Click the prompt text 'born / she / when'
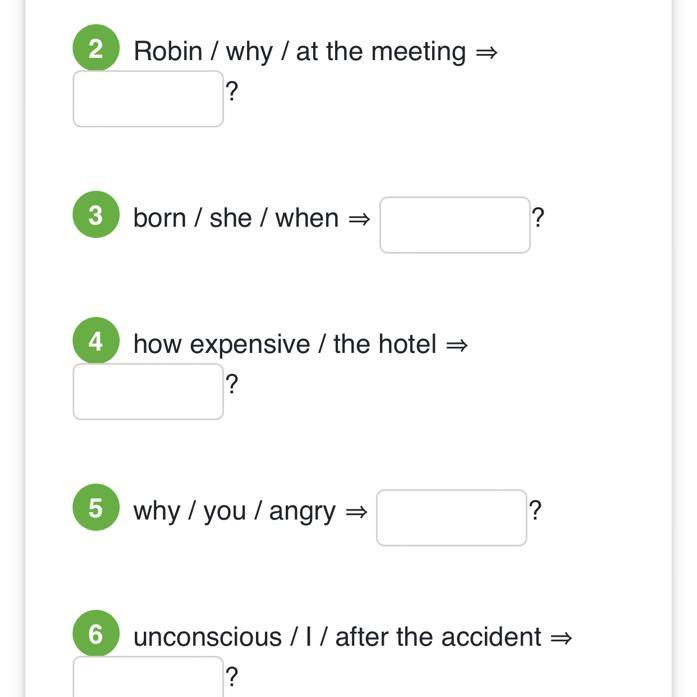 click(x=236, y=217)
